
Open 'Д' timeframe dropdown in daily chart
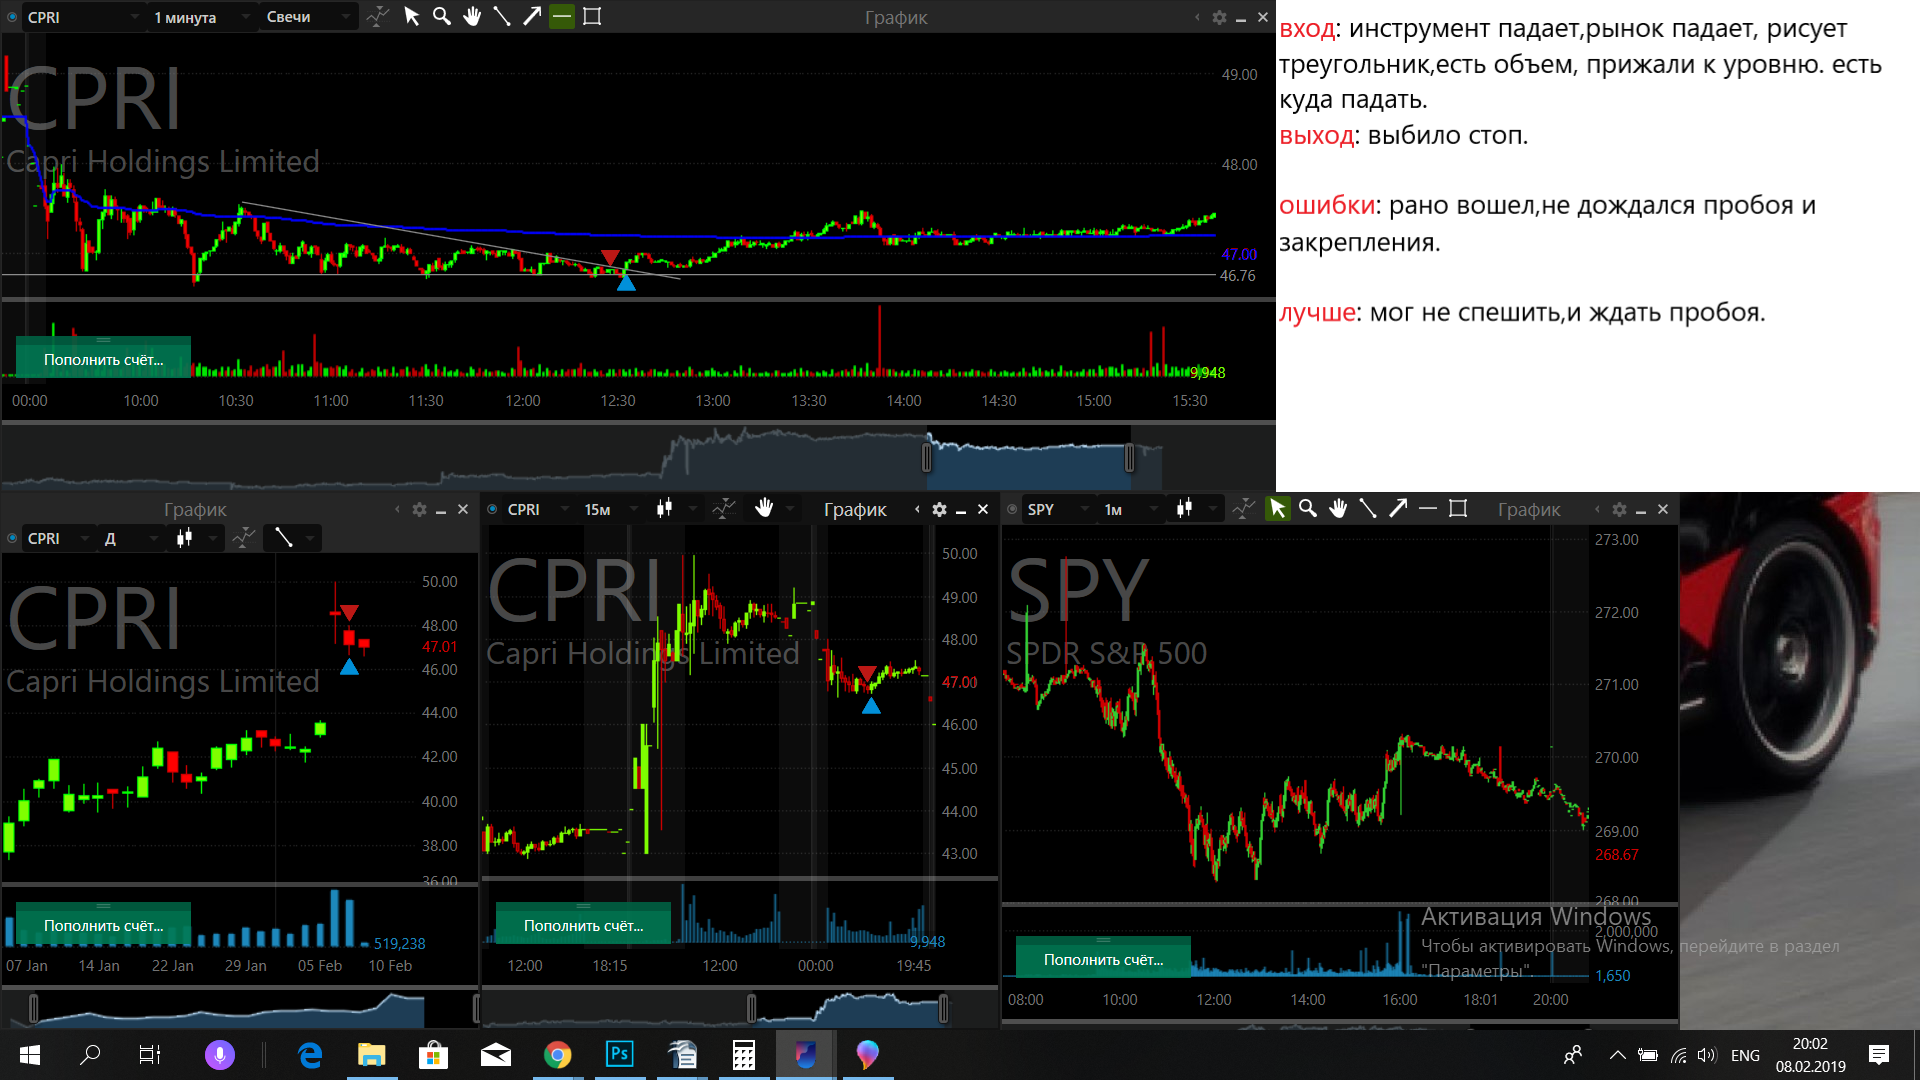point(131,538)
